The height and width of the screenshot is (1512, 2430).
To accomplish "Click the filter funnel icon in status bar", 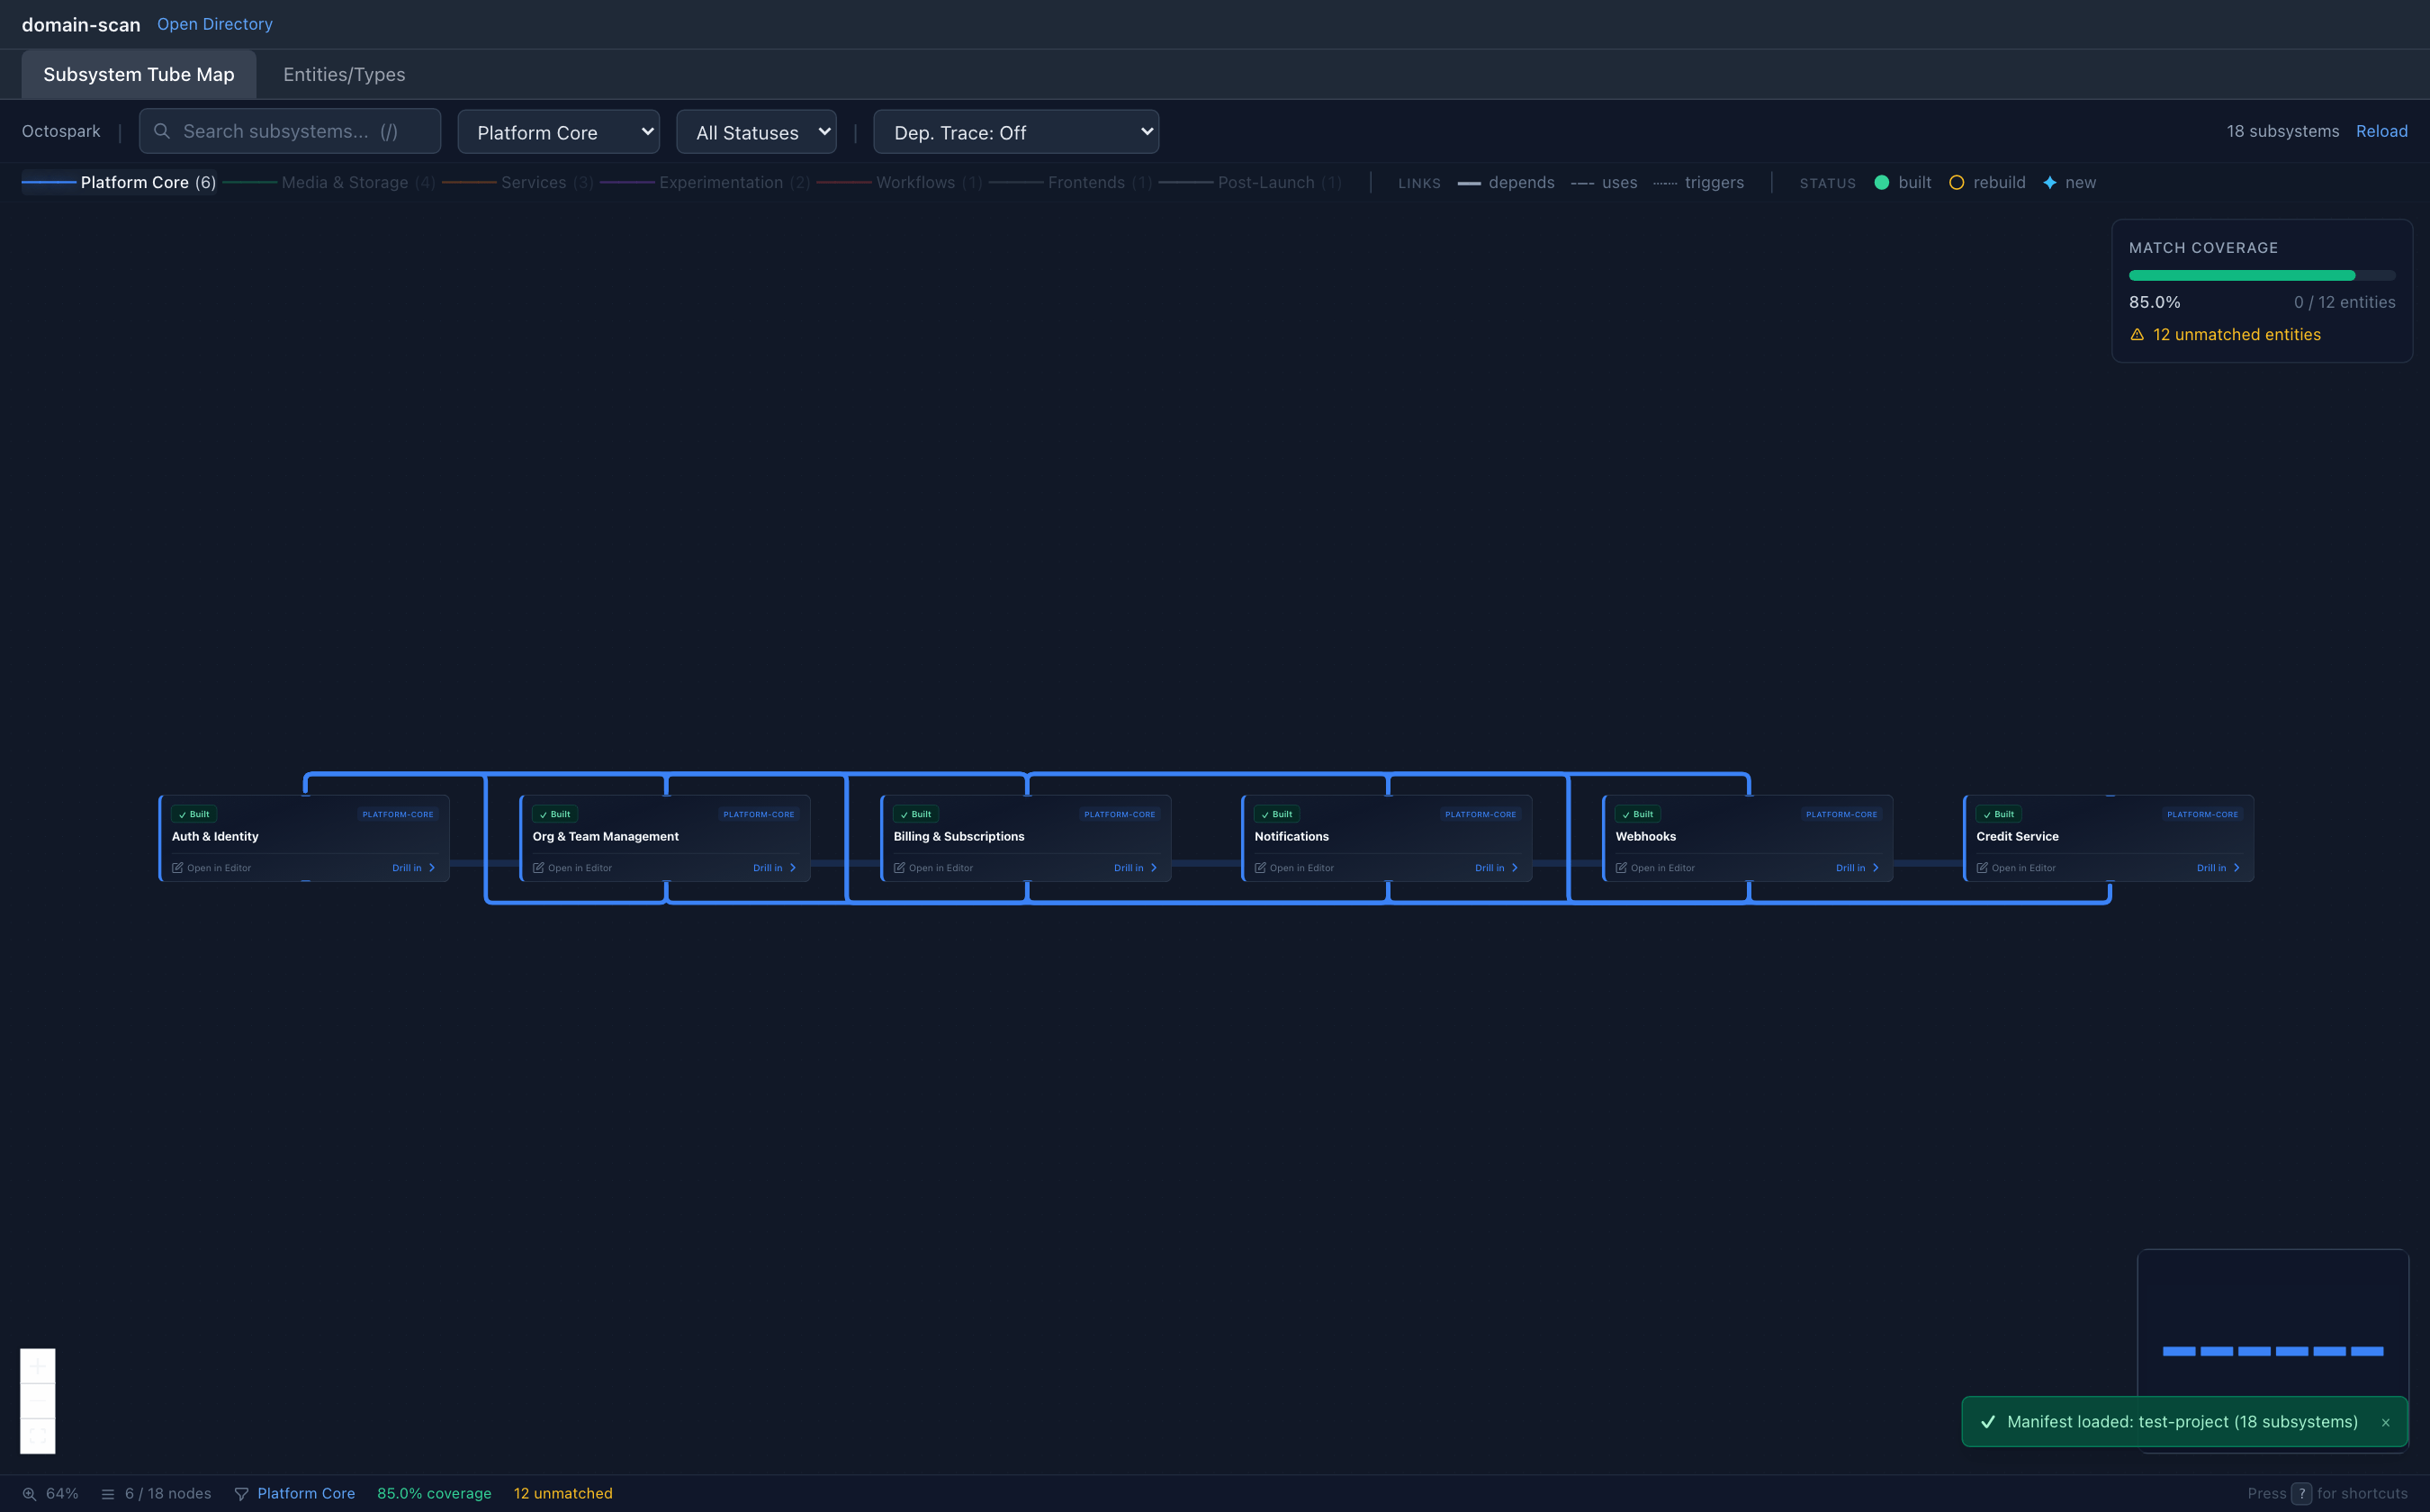I will [241, 1494].
